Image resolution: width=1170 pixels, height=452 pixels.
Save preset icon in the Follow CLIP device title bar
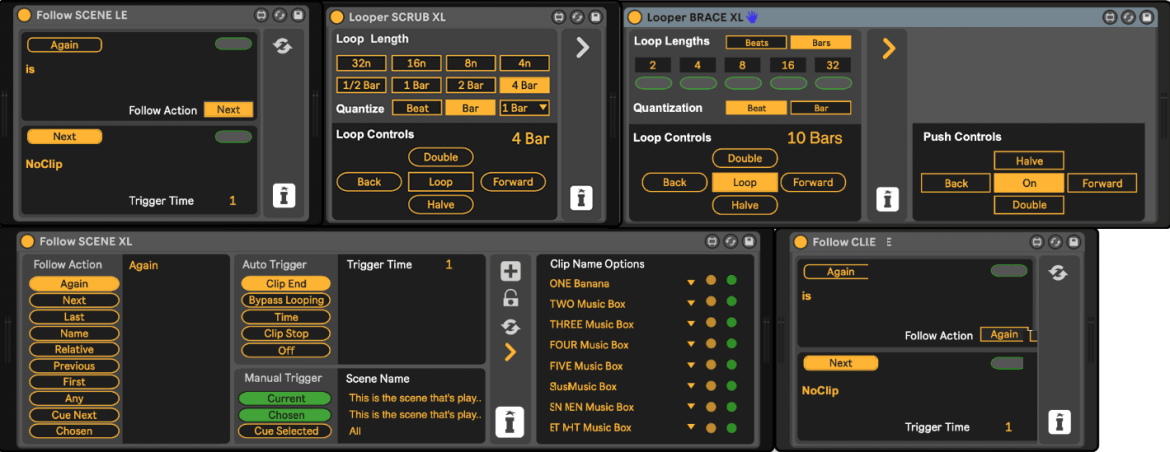tap(1074, 242)
